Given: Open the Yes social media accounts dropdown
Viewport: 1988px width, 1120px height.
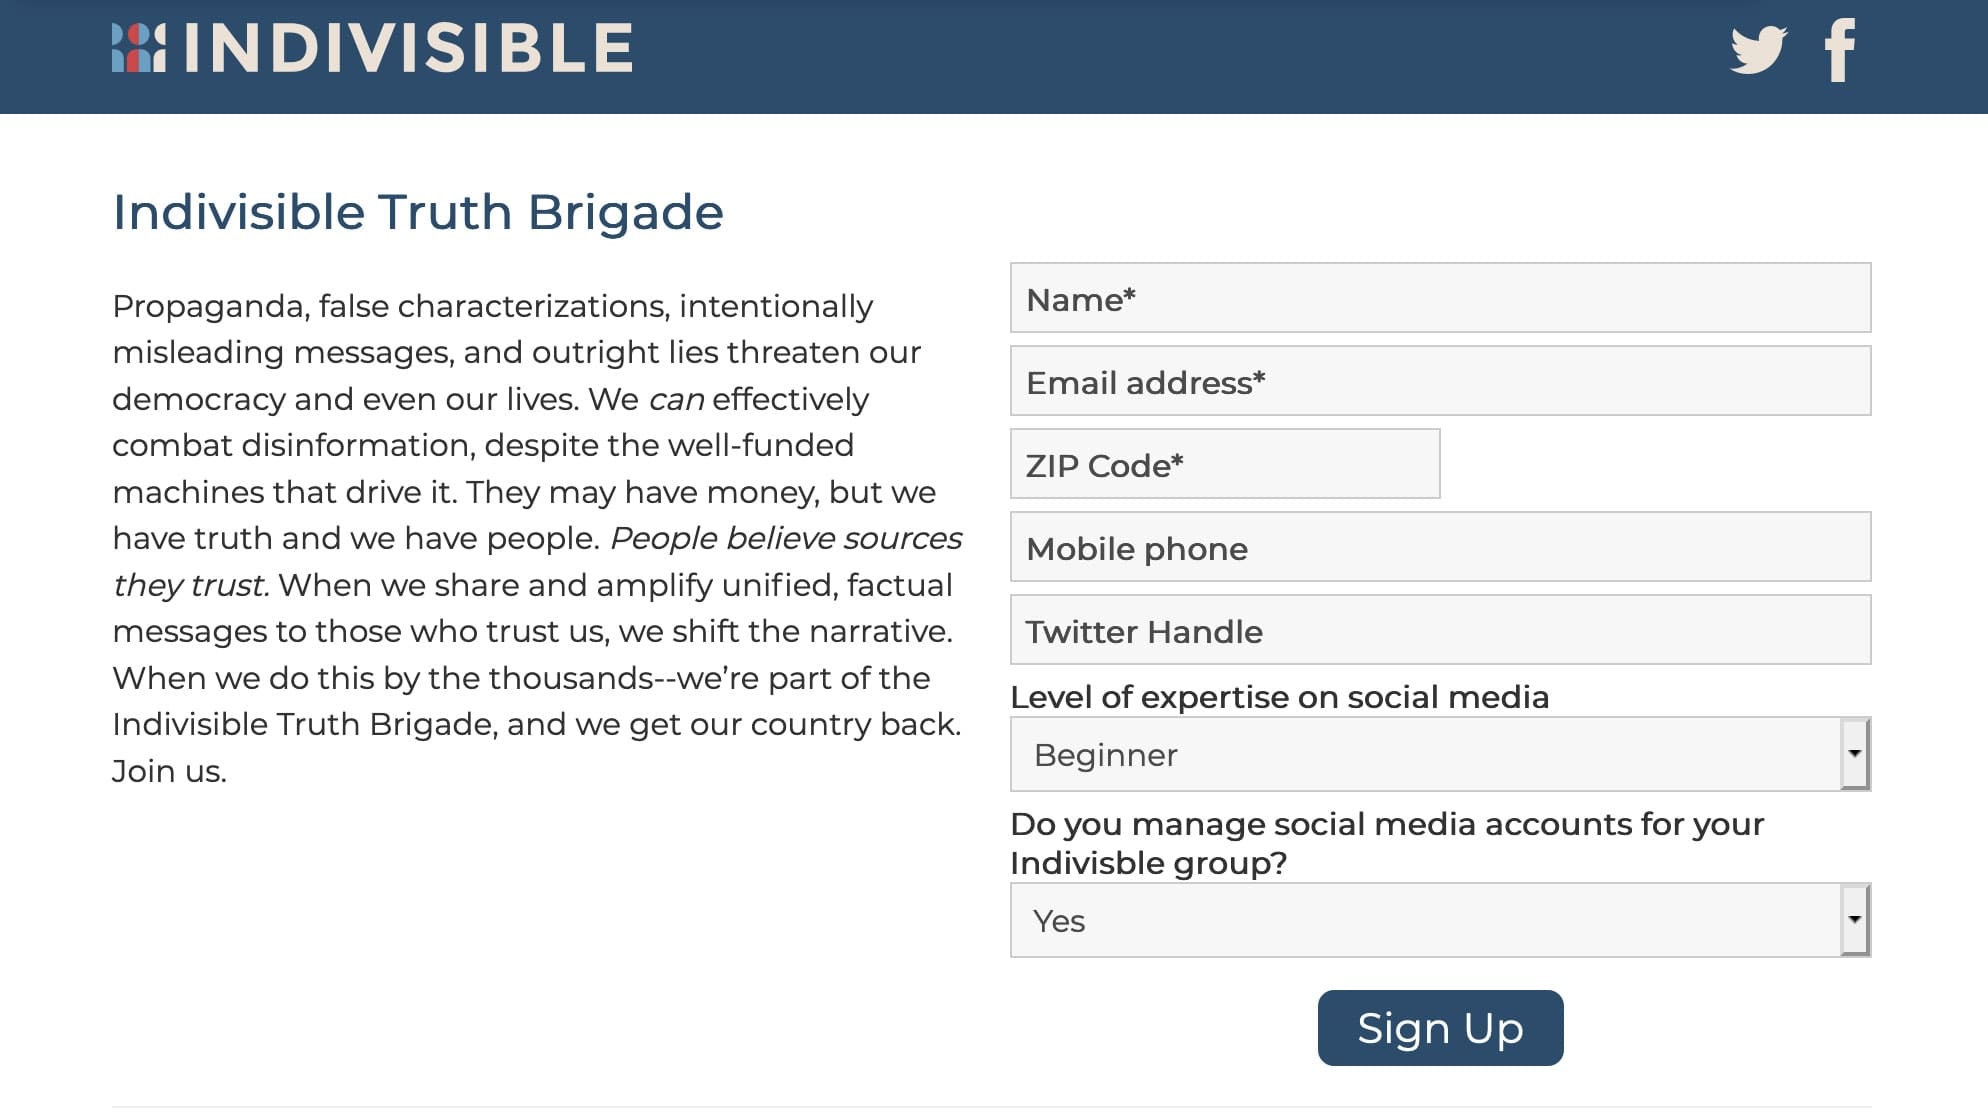Looking at the screenshot, I should 1440,920.
